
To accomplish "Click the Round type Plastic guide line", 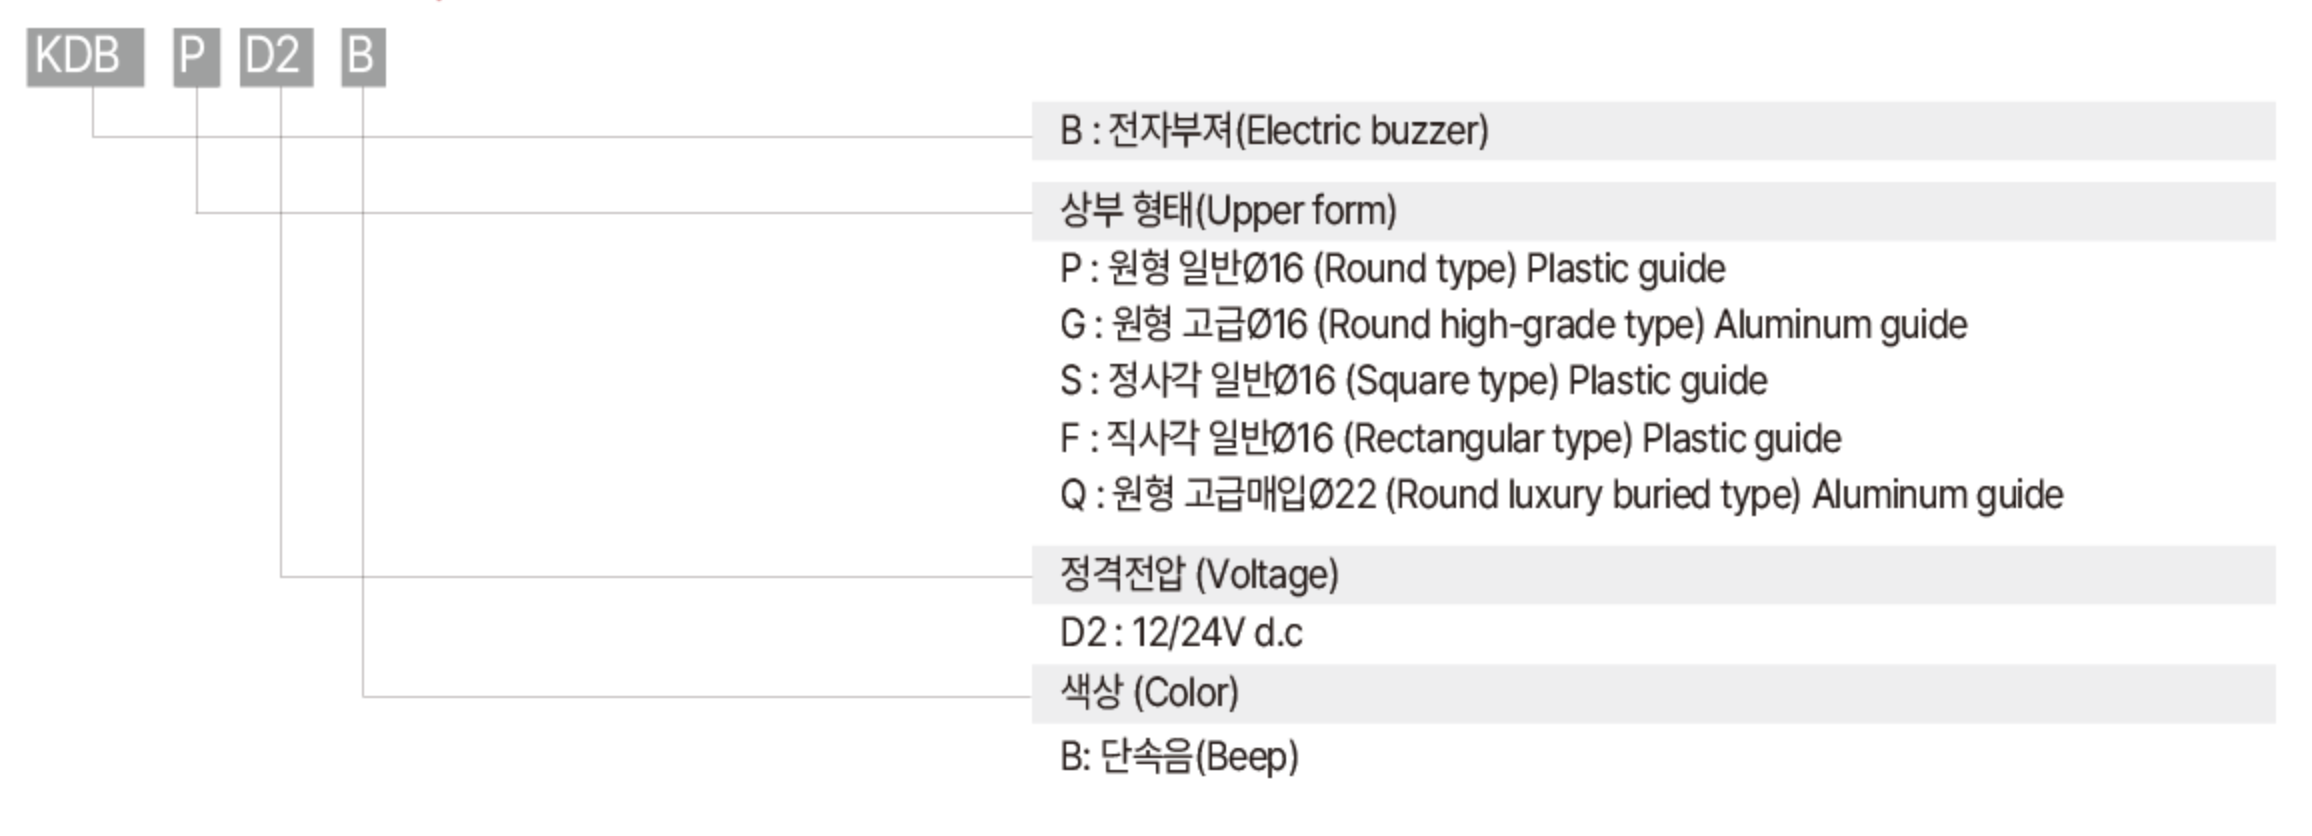I will click(1392, 269).
